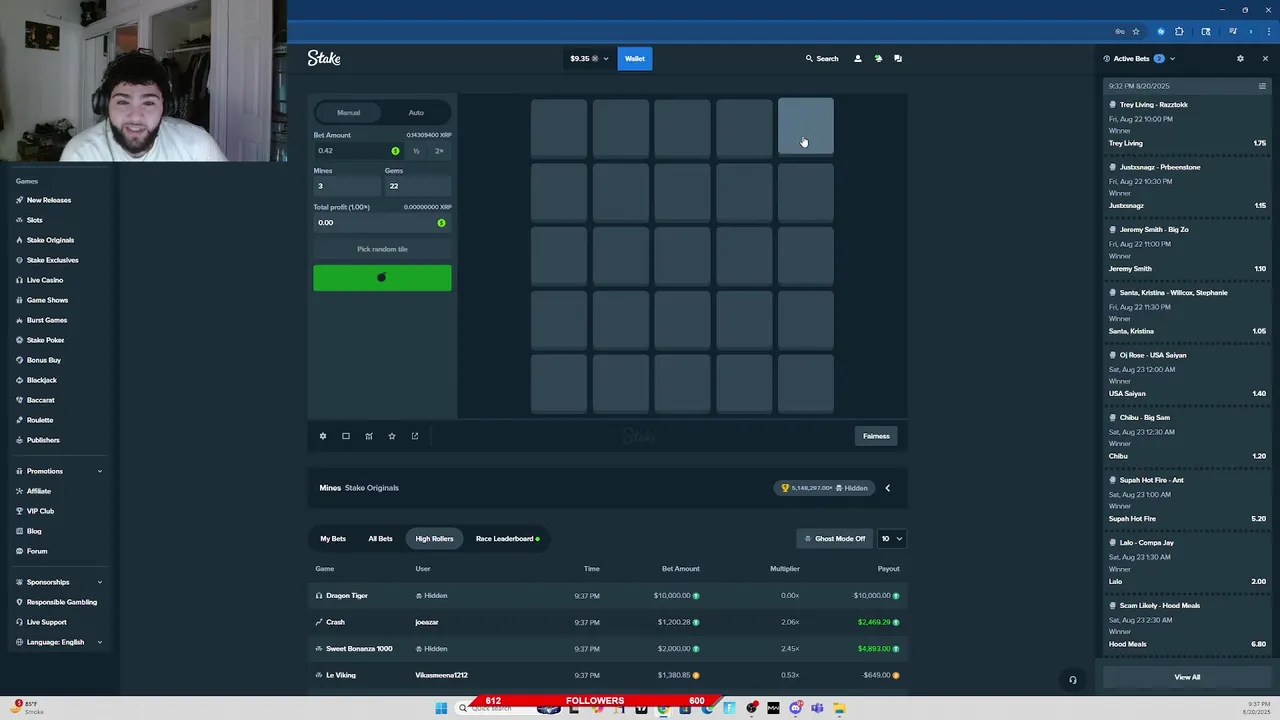Open the user account icon in header
Viewport: 1280px width, 720px height.
click(857, 59)
